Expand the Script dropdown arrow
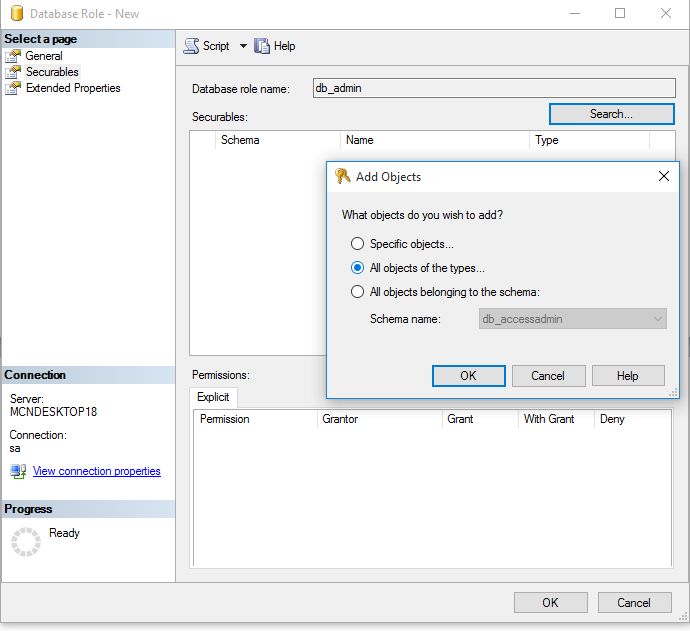Screen dimensions: 690x631 [x=243, y=46]
